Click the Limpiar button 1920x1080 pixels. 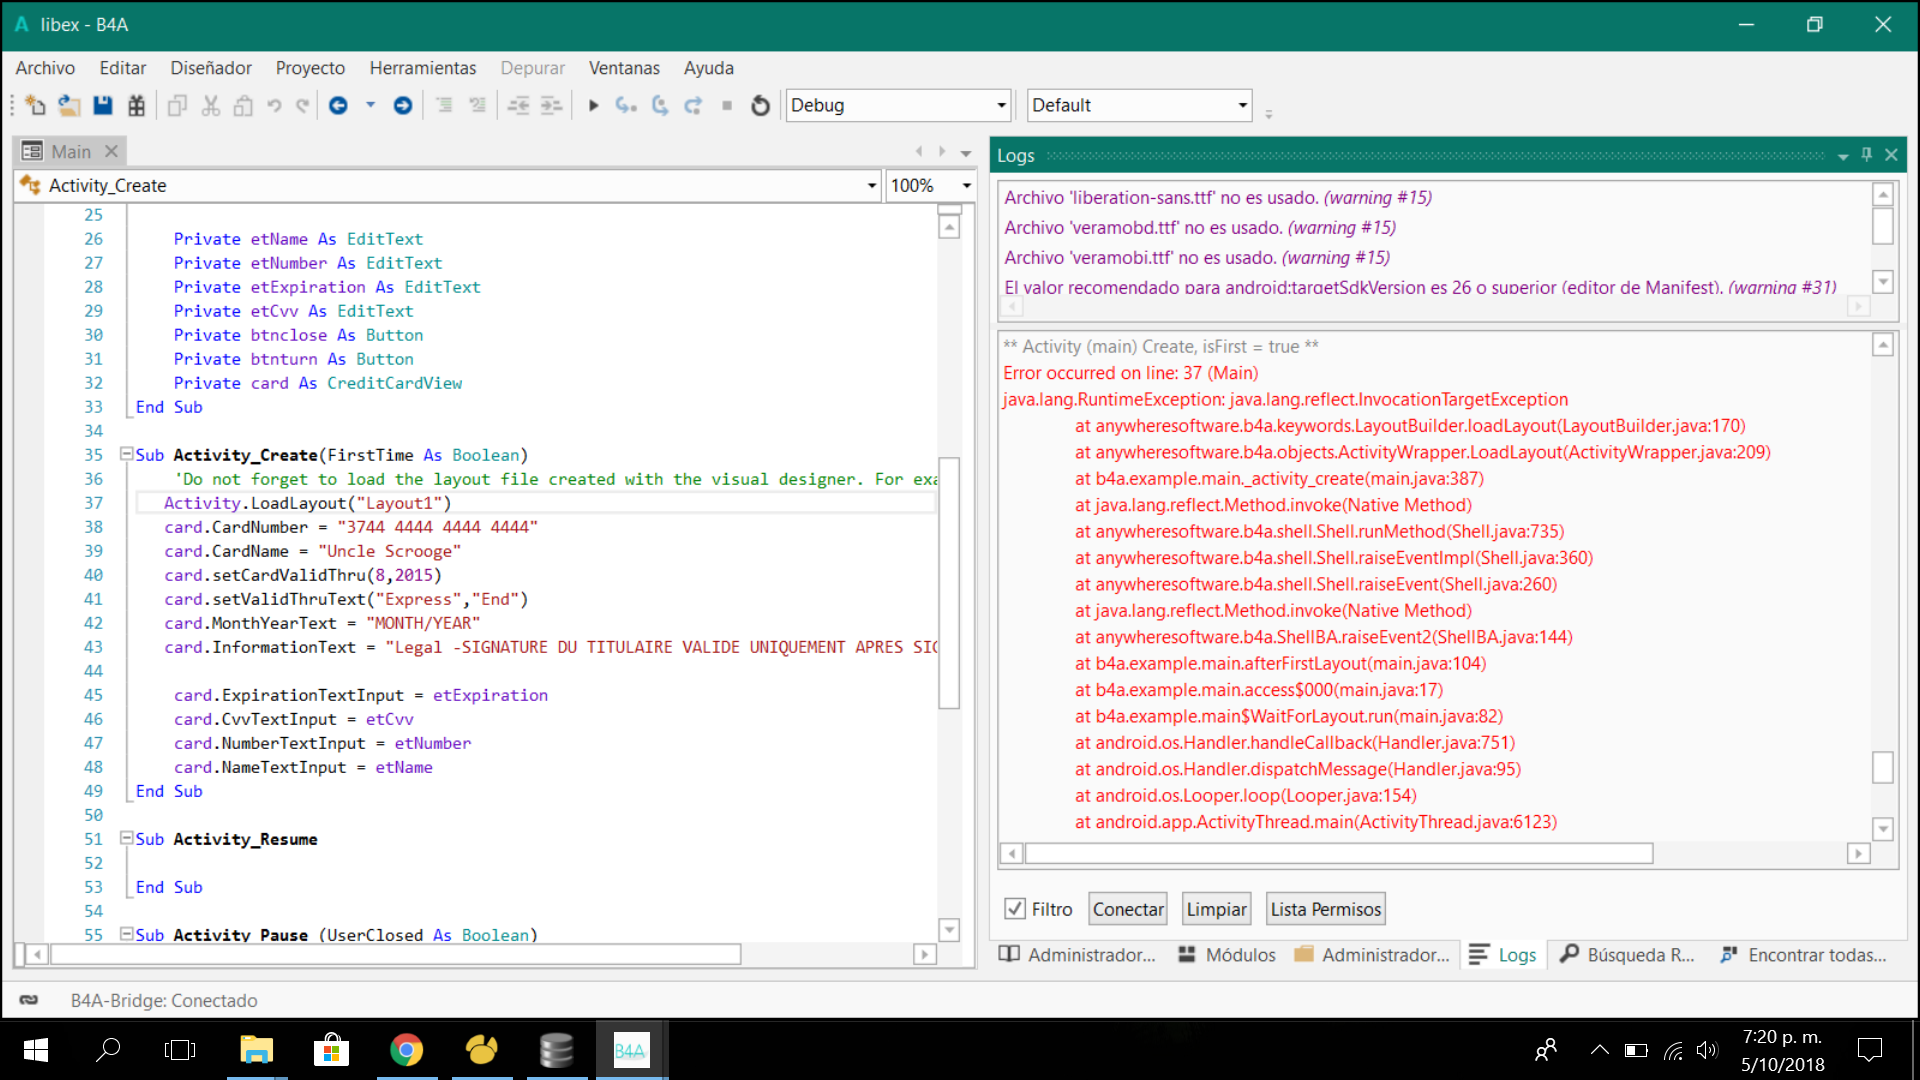coord(1216,909)
